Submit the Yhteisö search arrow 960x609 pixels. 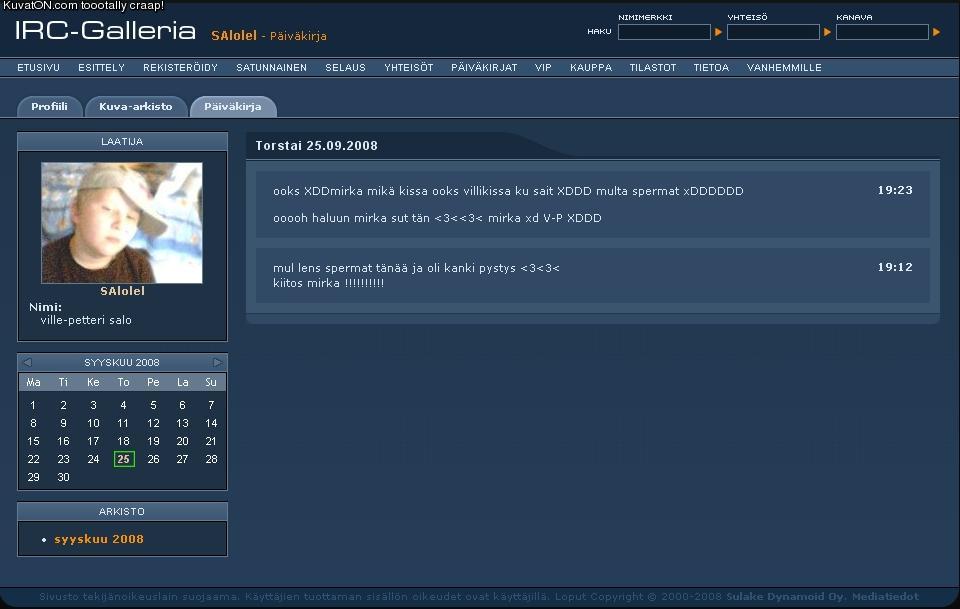pyautogui.click(x=827, y=32)
